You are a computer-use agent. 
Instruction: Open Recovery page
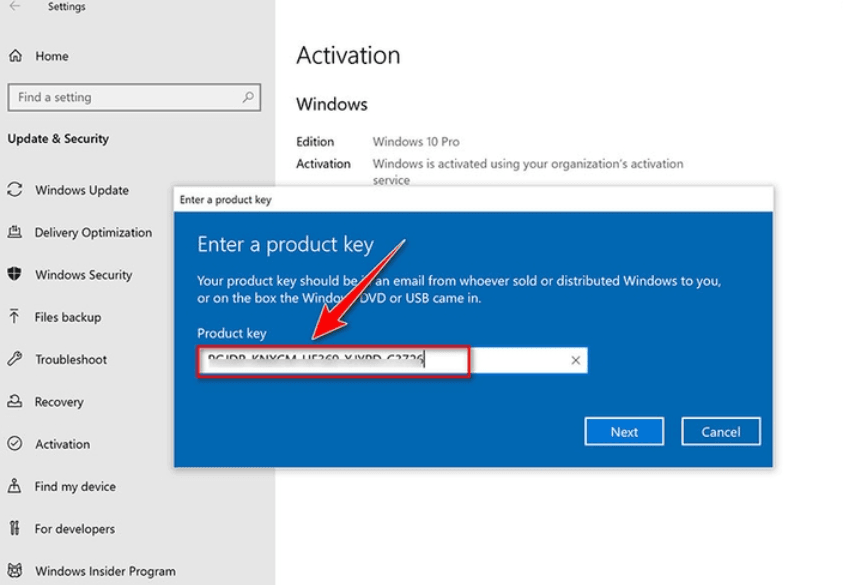pos(59,402)
